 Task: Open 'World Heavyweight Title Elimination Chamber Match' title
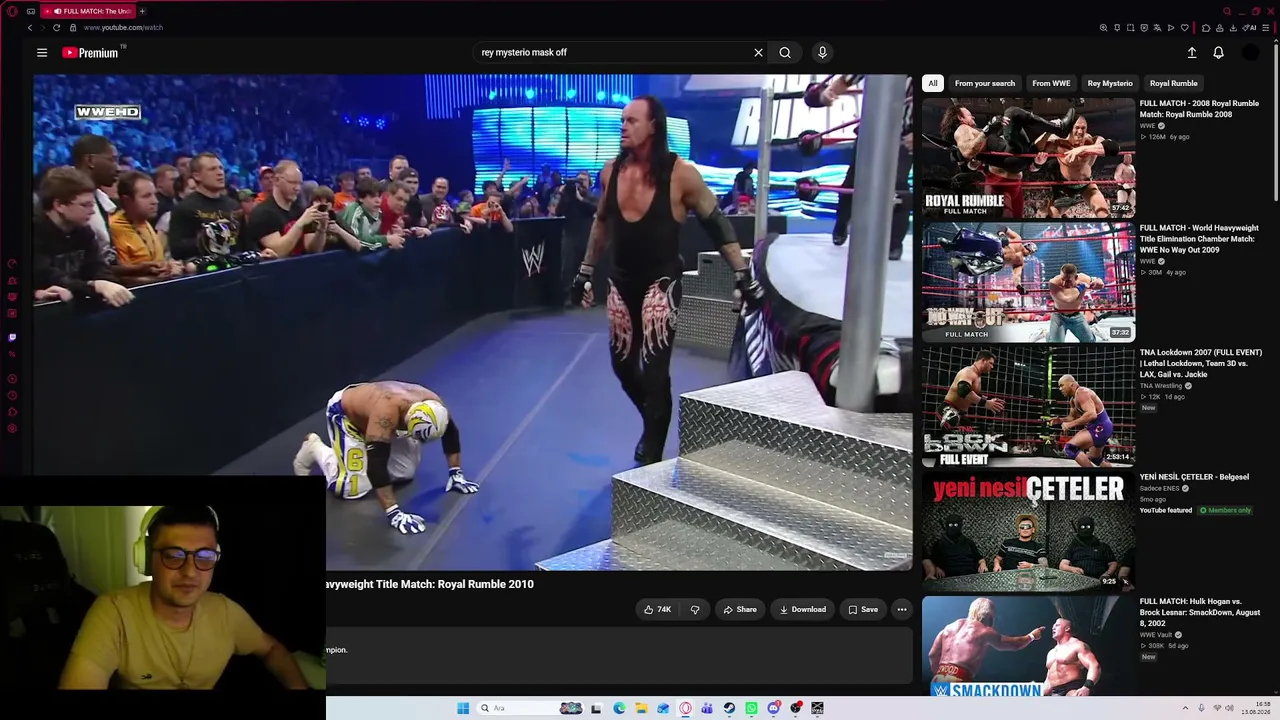(1199, 239)
